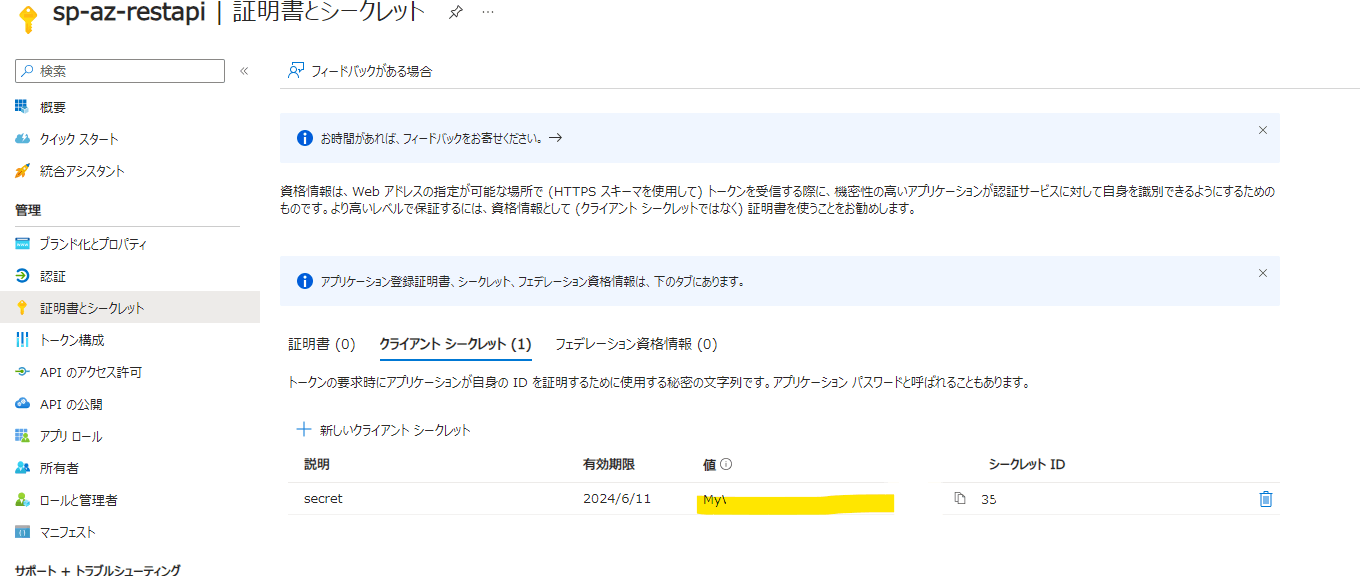Click info icon on アプリケーション登録証明書 banner

[x=305, y=281]
